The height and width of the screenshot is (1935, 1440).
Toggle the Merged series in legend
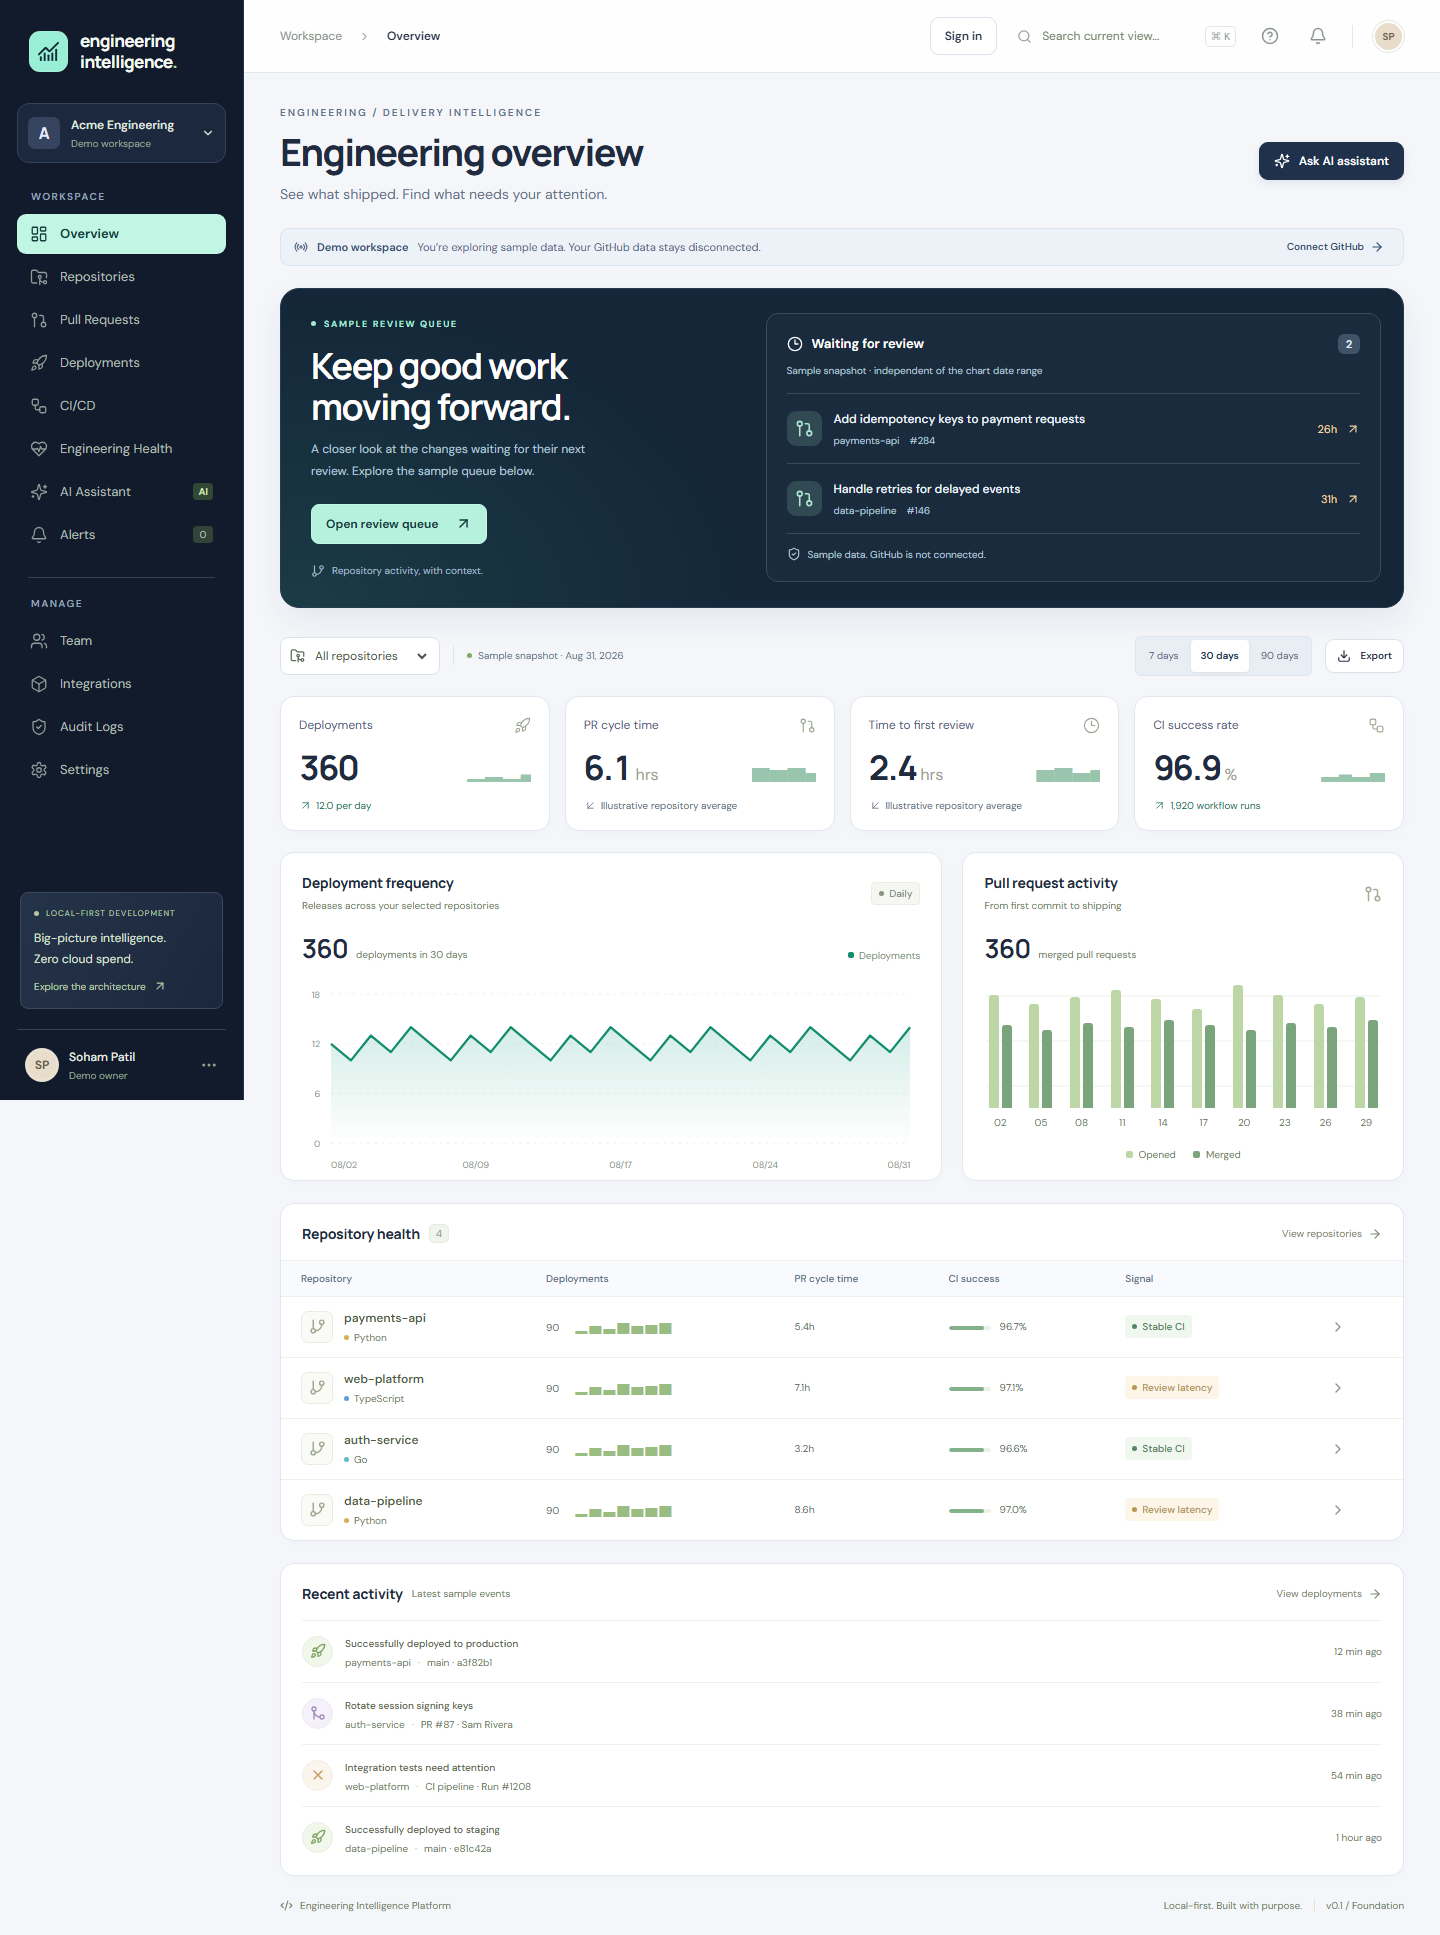1217,1155
